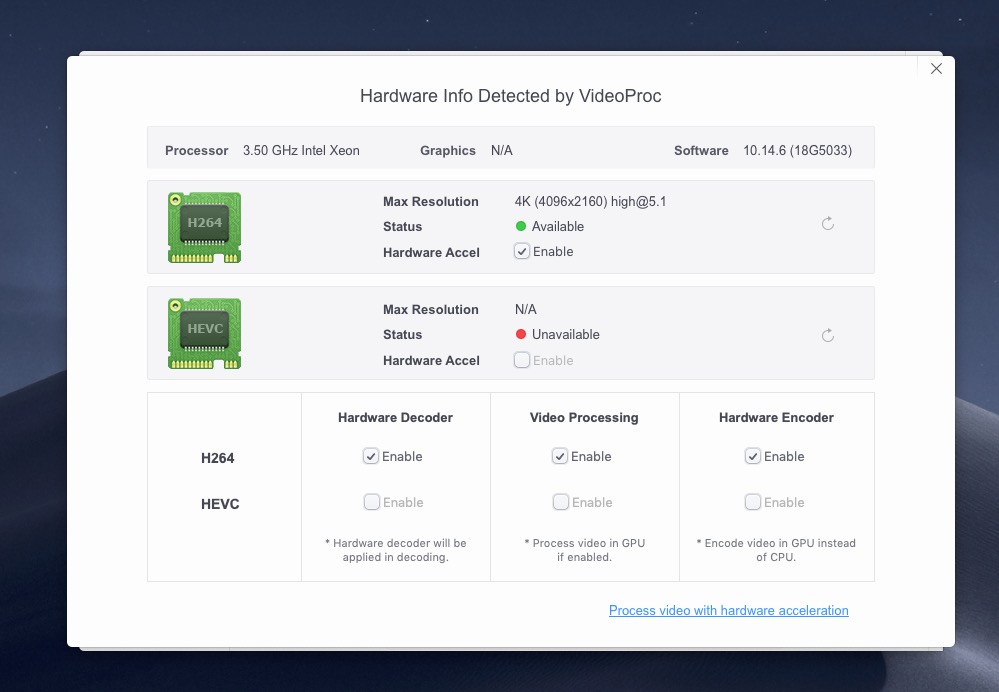Check HEVC Hardware Decoder Enable box

(x=371, y=502)
